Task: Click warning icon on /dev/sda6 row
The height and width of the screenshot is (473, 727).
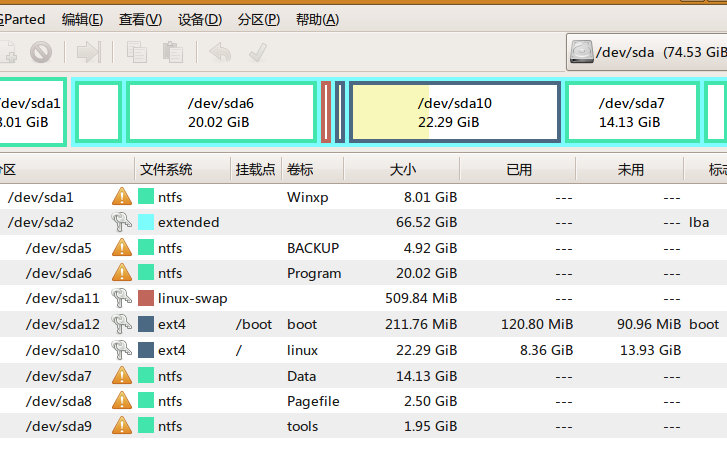Action: (x=121, y=273)
